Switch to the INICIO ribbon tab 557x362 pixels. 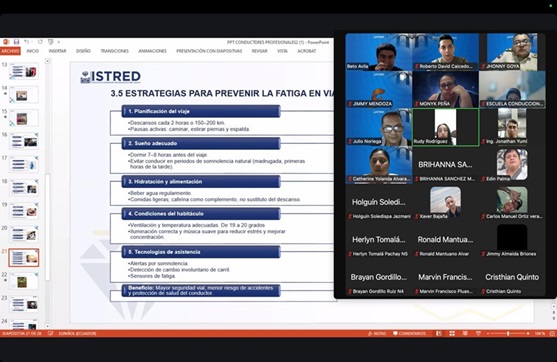(33, 51)
